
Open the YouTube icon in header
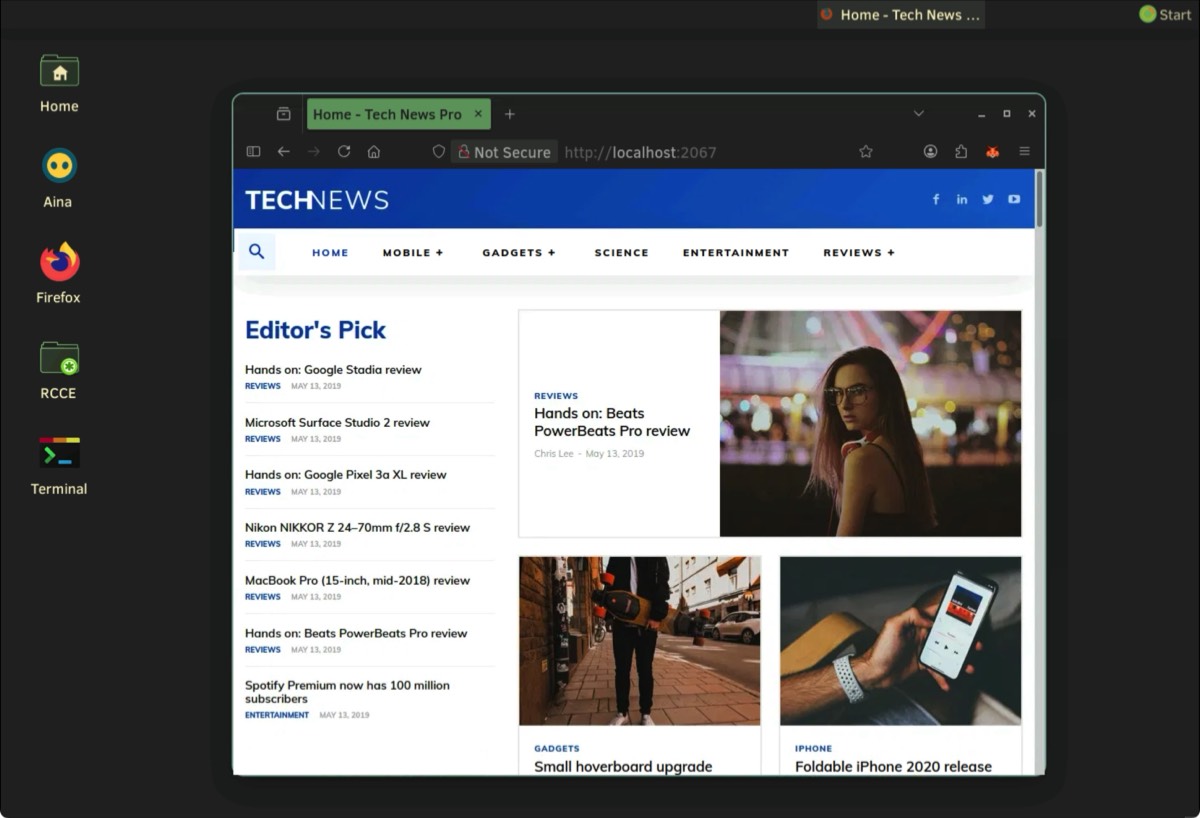coord(1014,199)
